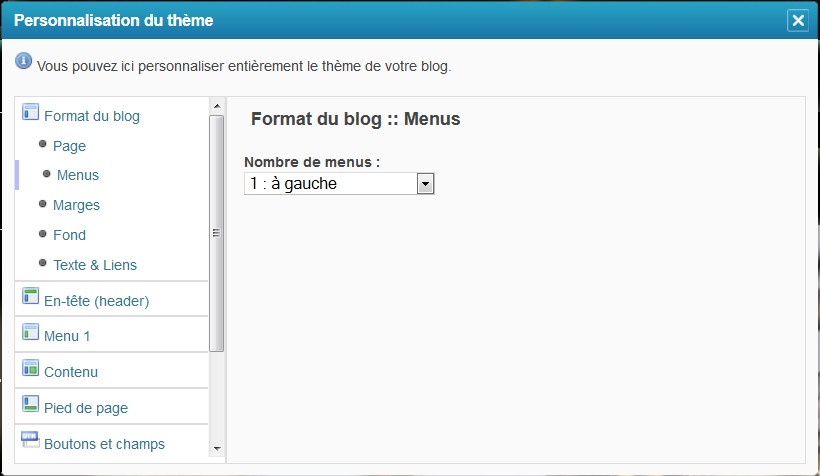Click the Menu 1 section icon
The height and width of the screenshot is (476, 820).
click(30, 332)
